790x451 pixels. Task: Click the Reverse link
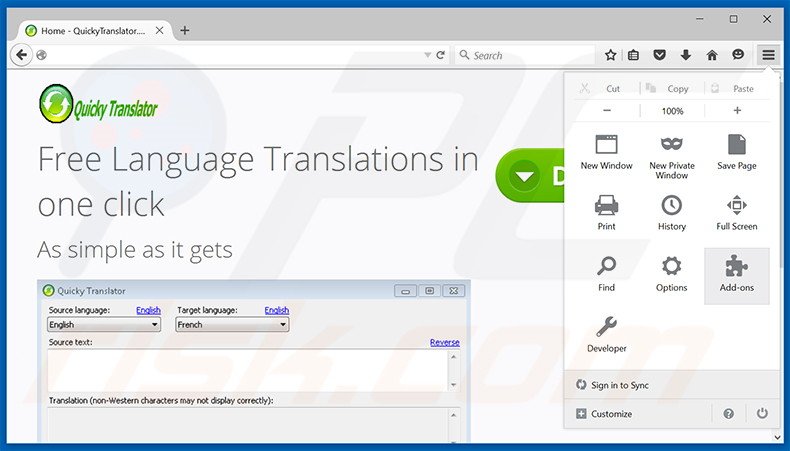[x=444, y=342]
